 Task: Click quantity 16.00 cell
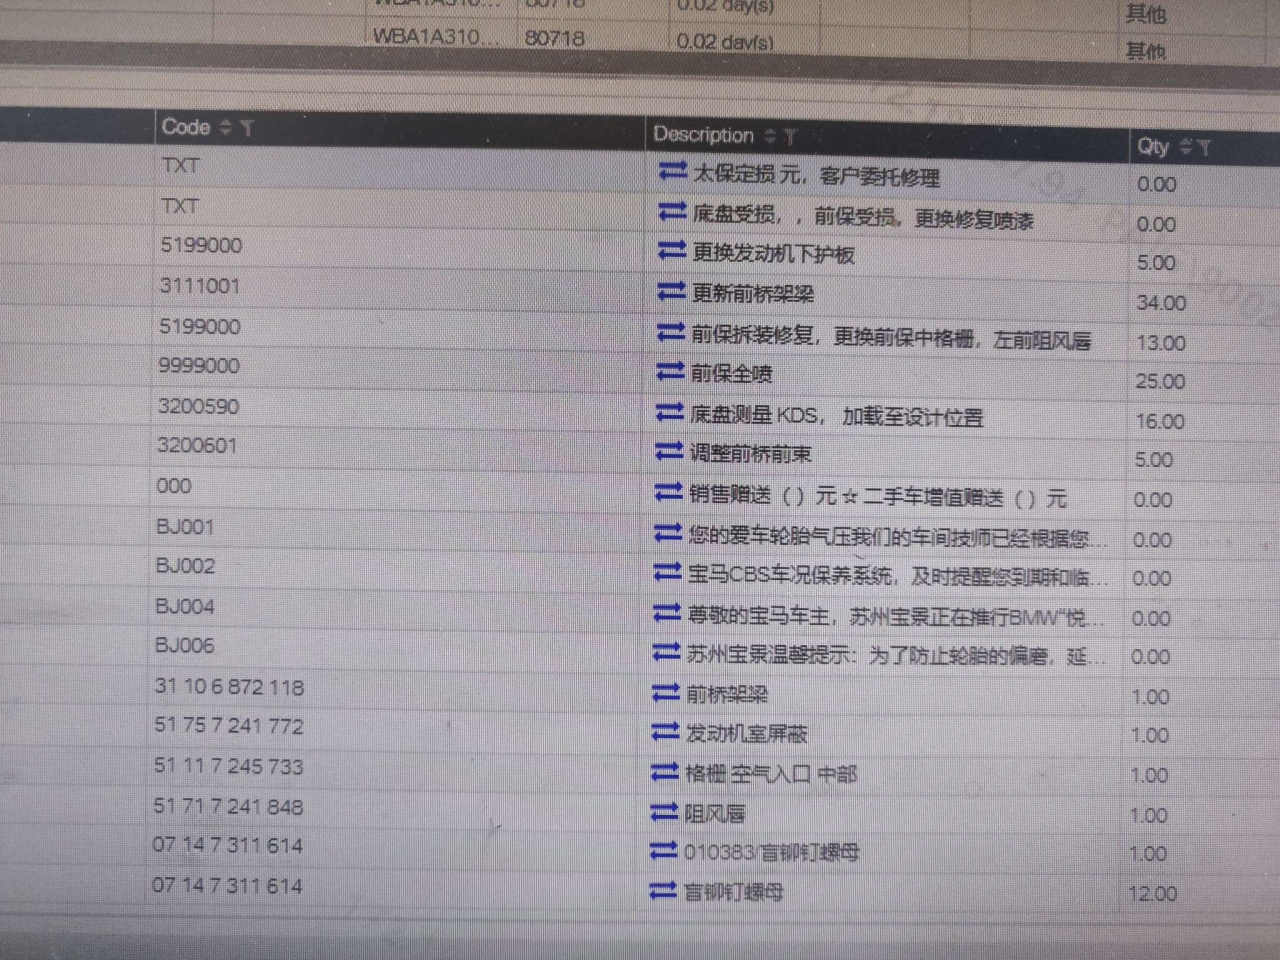click(x=1160, y=422)
